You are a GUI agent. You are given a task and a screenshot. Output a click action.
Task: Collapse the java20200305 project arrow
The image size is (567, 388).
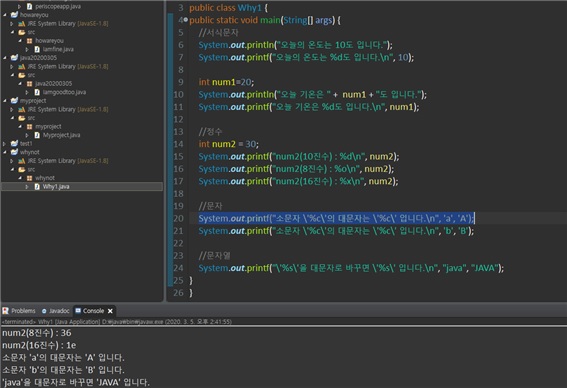[x=5, y=57]
